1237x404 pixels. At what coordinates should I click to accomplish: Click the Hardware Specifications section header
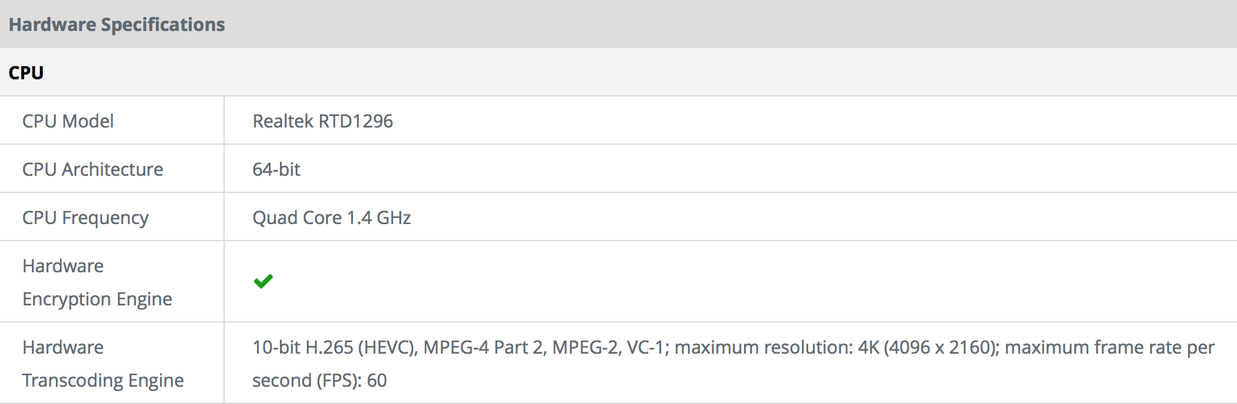point(117,24)
